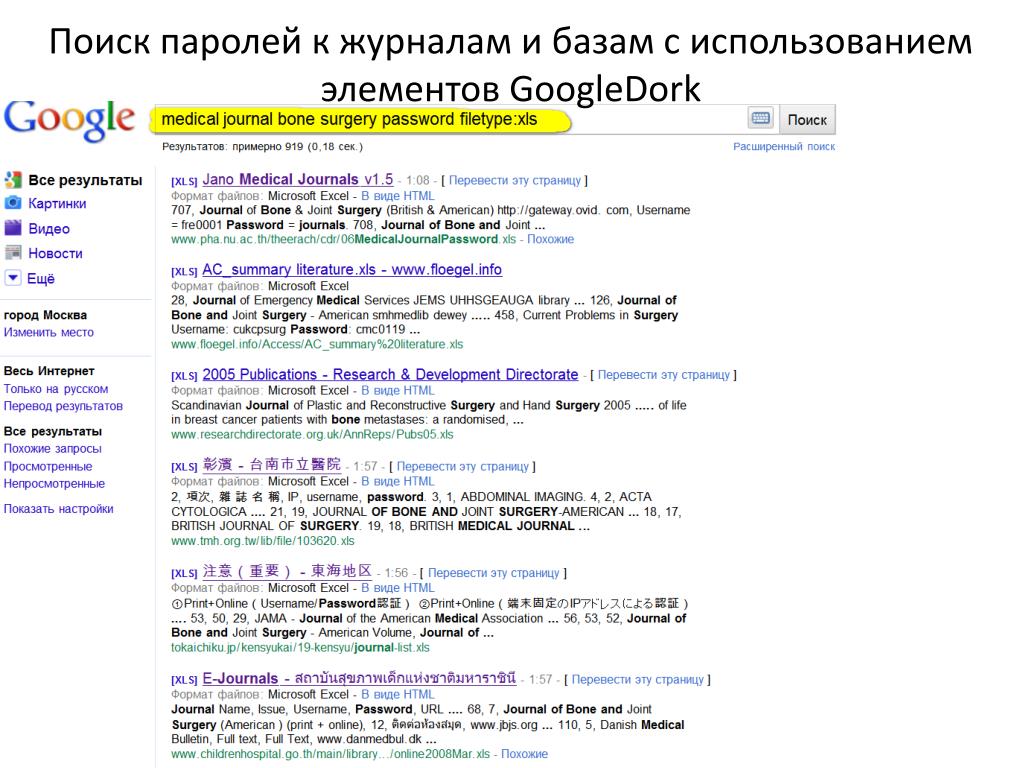The width and height of the screenshot is (1024, 768).
Task: Click Результатов: примерно 919 text
Action: pos(263,146)
